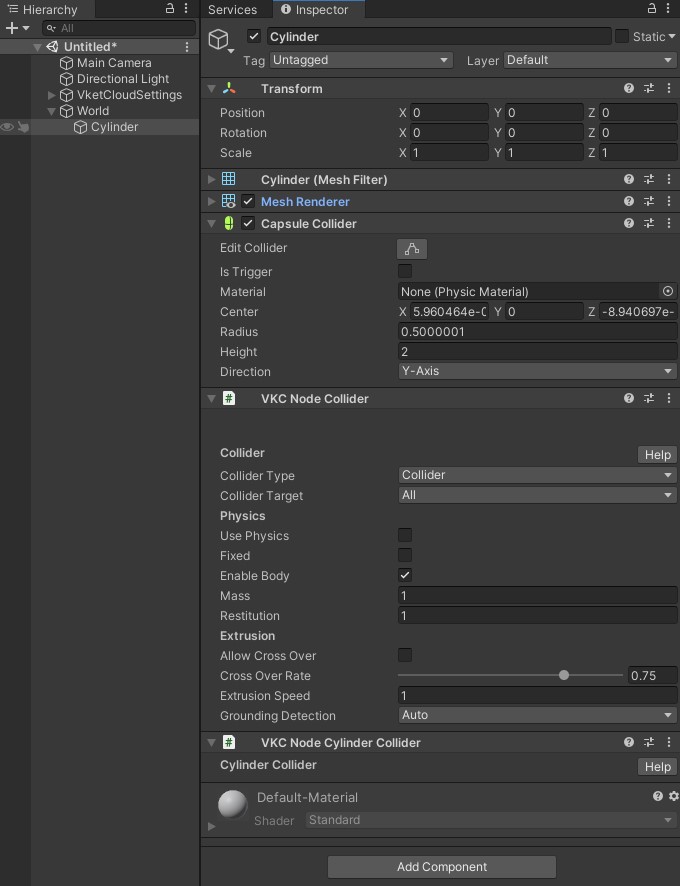This screenshot has height=886, width=680.
Task: Open Transform component help icon
Action: tap(629, 89)
